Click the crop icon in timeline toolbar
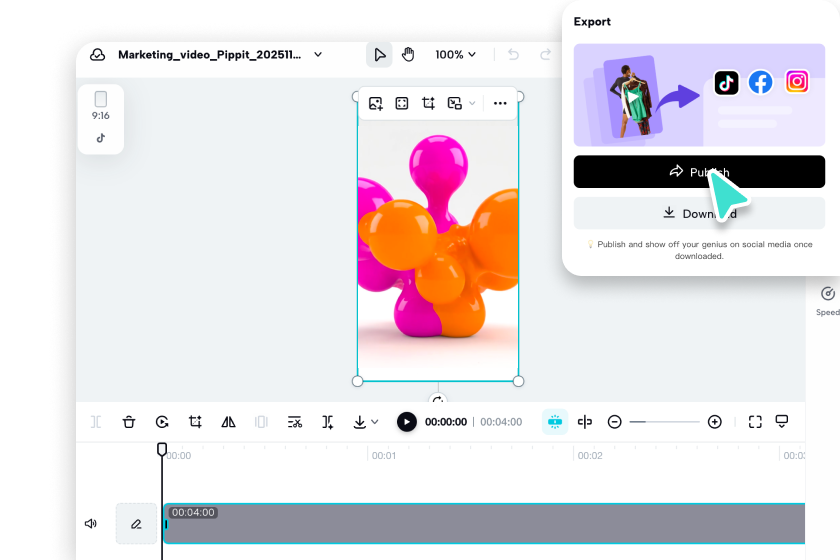This screenshot has width=840, height=560. pyautogui.click(x=195, y=422)
